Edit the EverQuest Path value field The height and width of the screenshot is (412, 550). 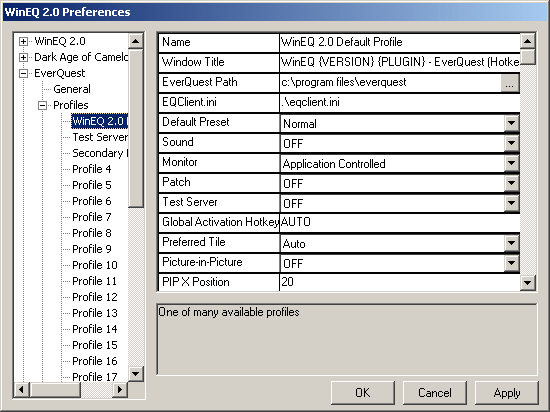[390, 83]
